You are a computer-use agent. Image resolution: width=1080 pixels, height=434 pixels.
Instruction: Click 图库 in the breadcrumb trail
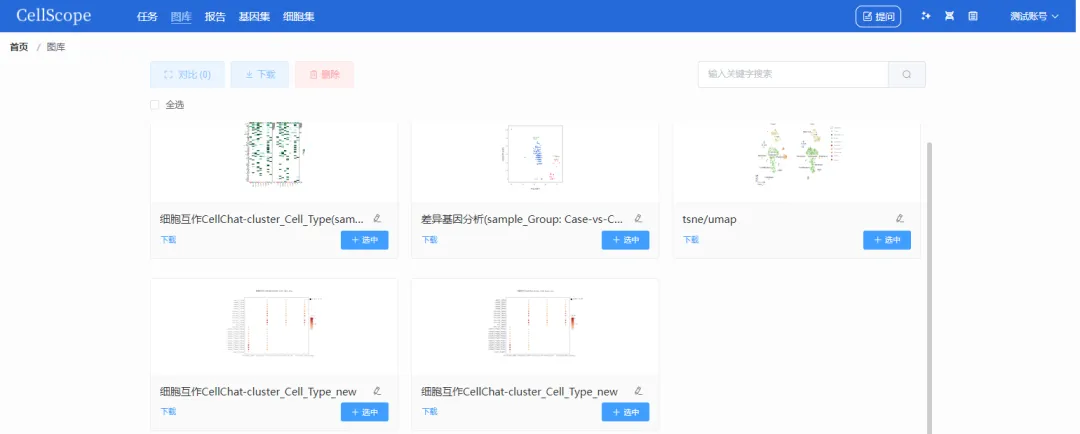pyautogui.click(x=56, y=48)
